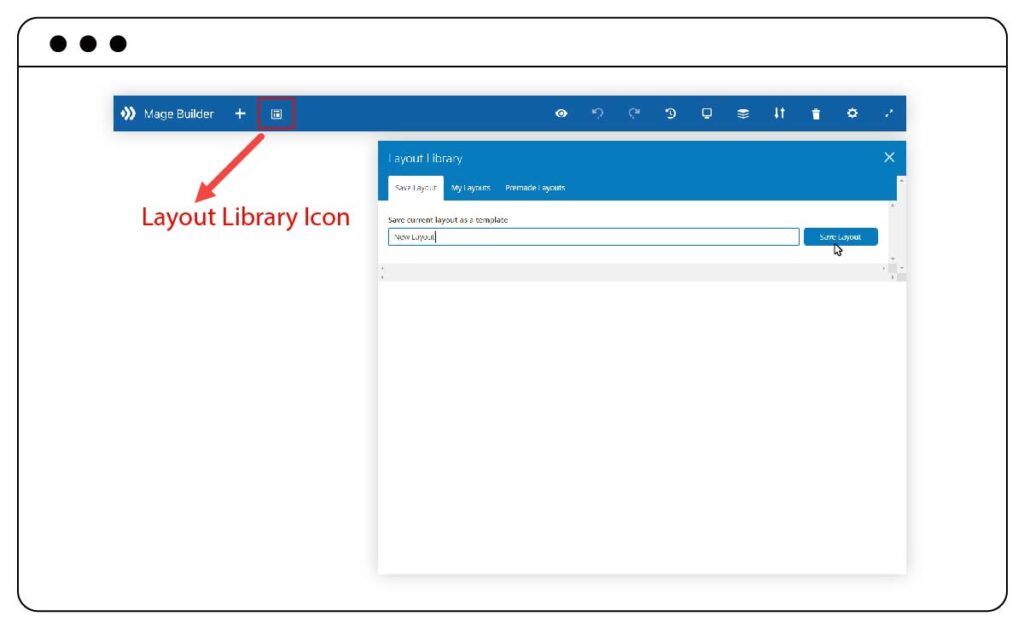Click the plus add element icon
Screen dimensions: 1024x628
click(x=240, y=114)
